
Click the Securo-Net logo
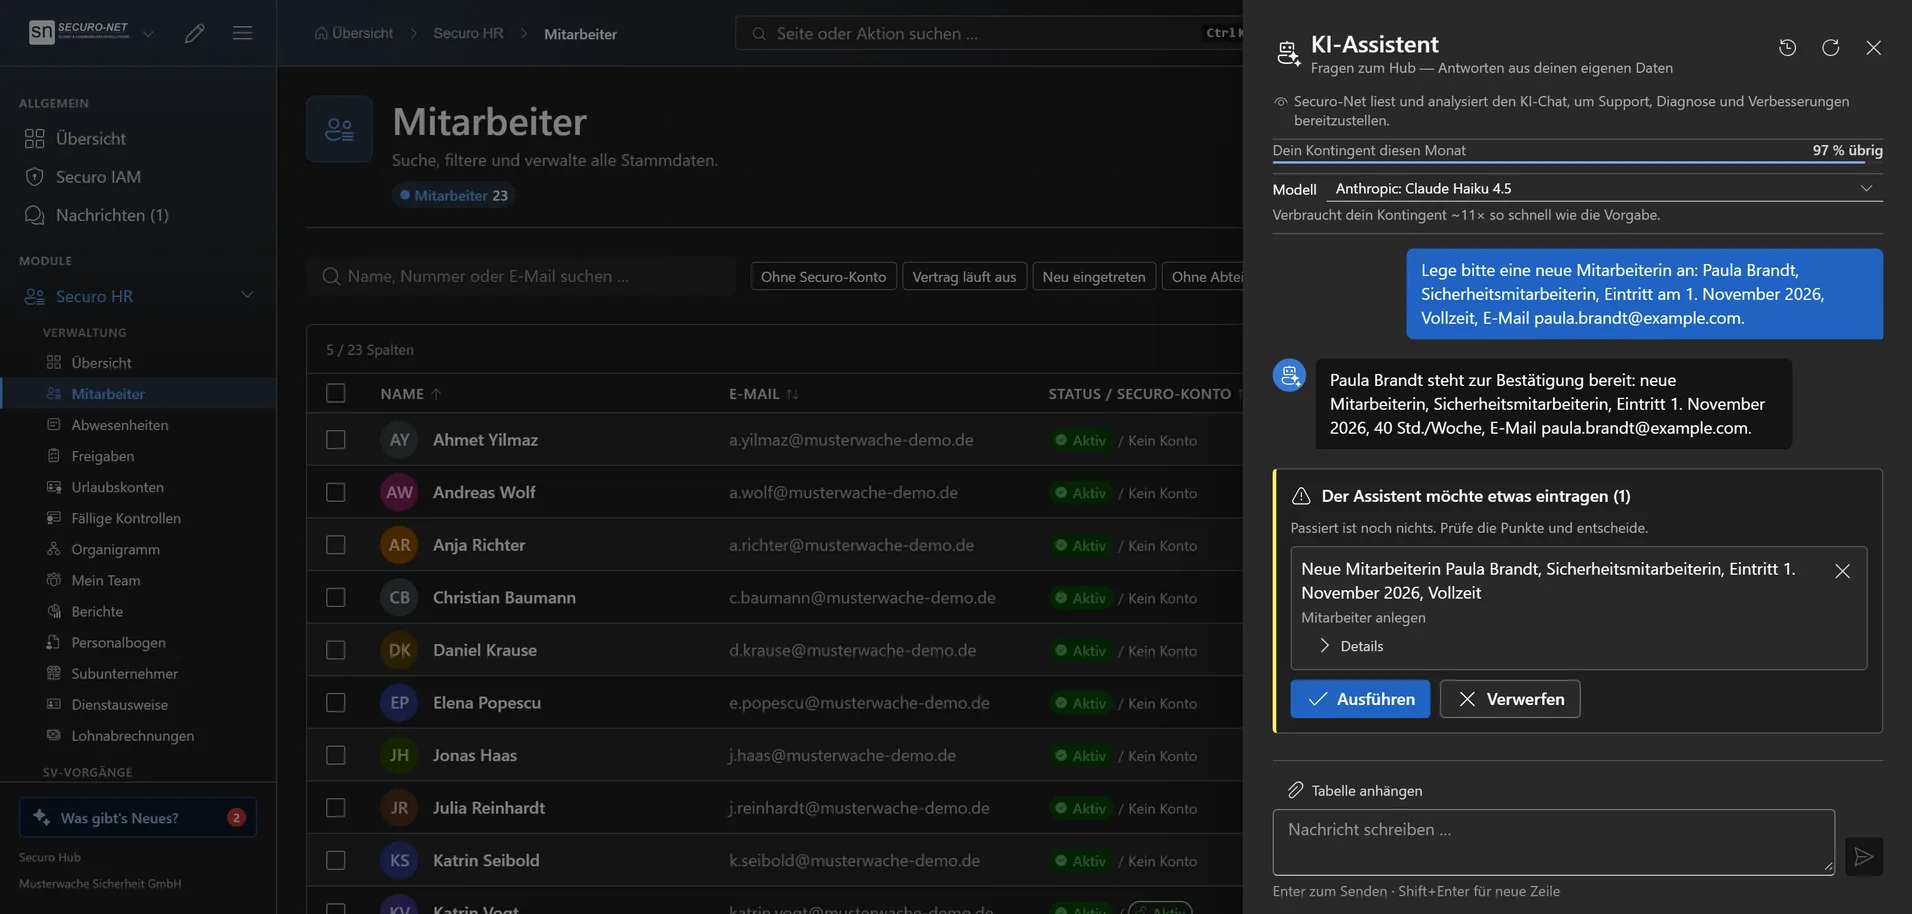point(79,32)
